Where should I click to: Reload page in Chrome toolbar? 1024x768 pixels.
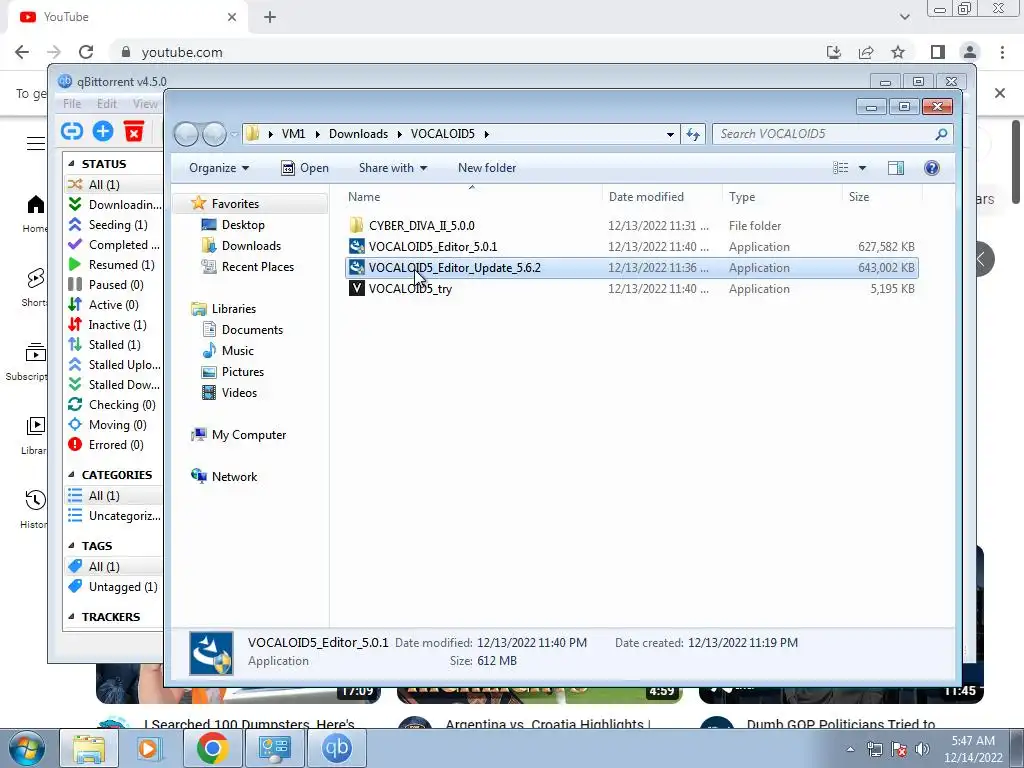point(86,52)
